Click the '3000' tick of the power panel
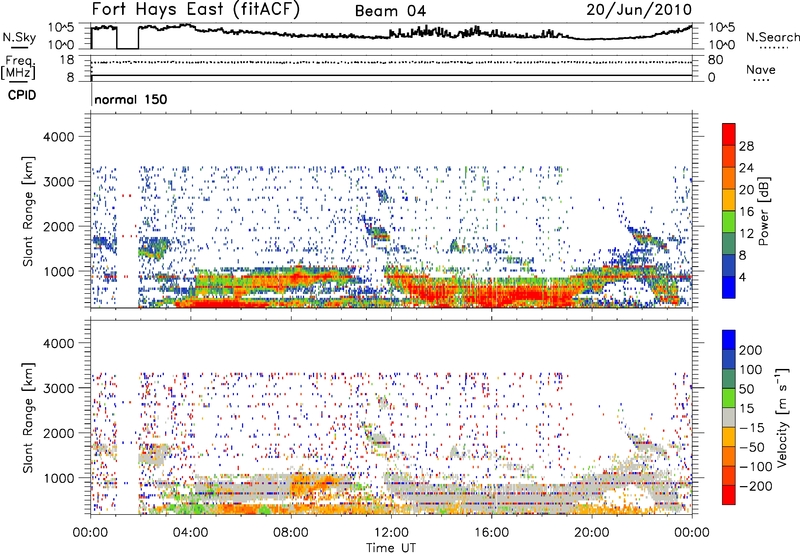 click(58, 182)
